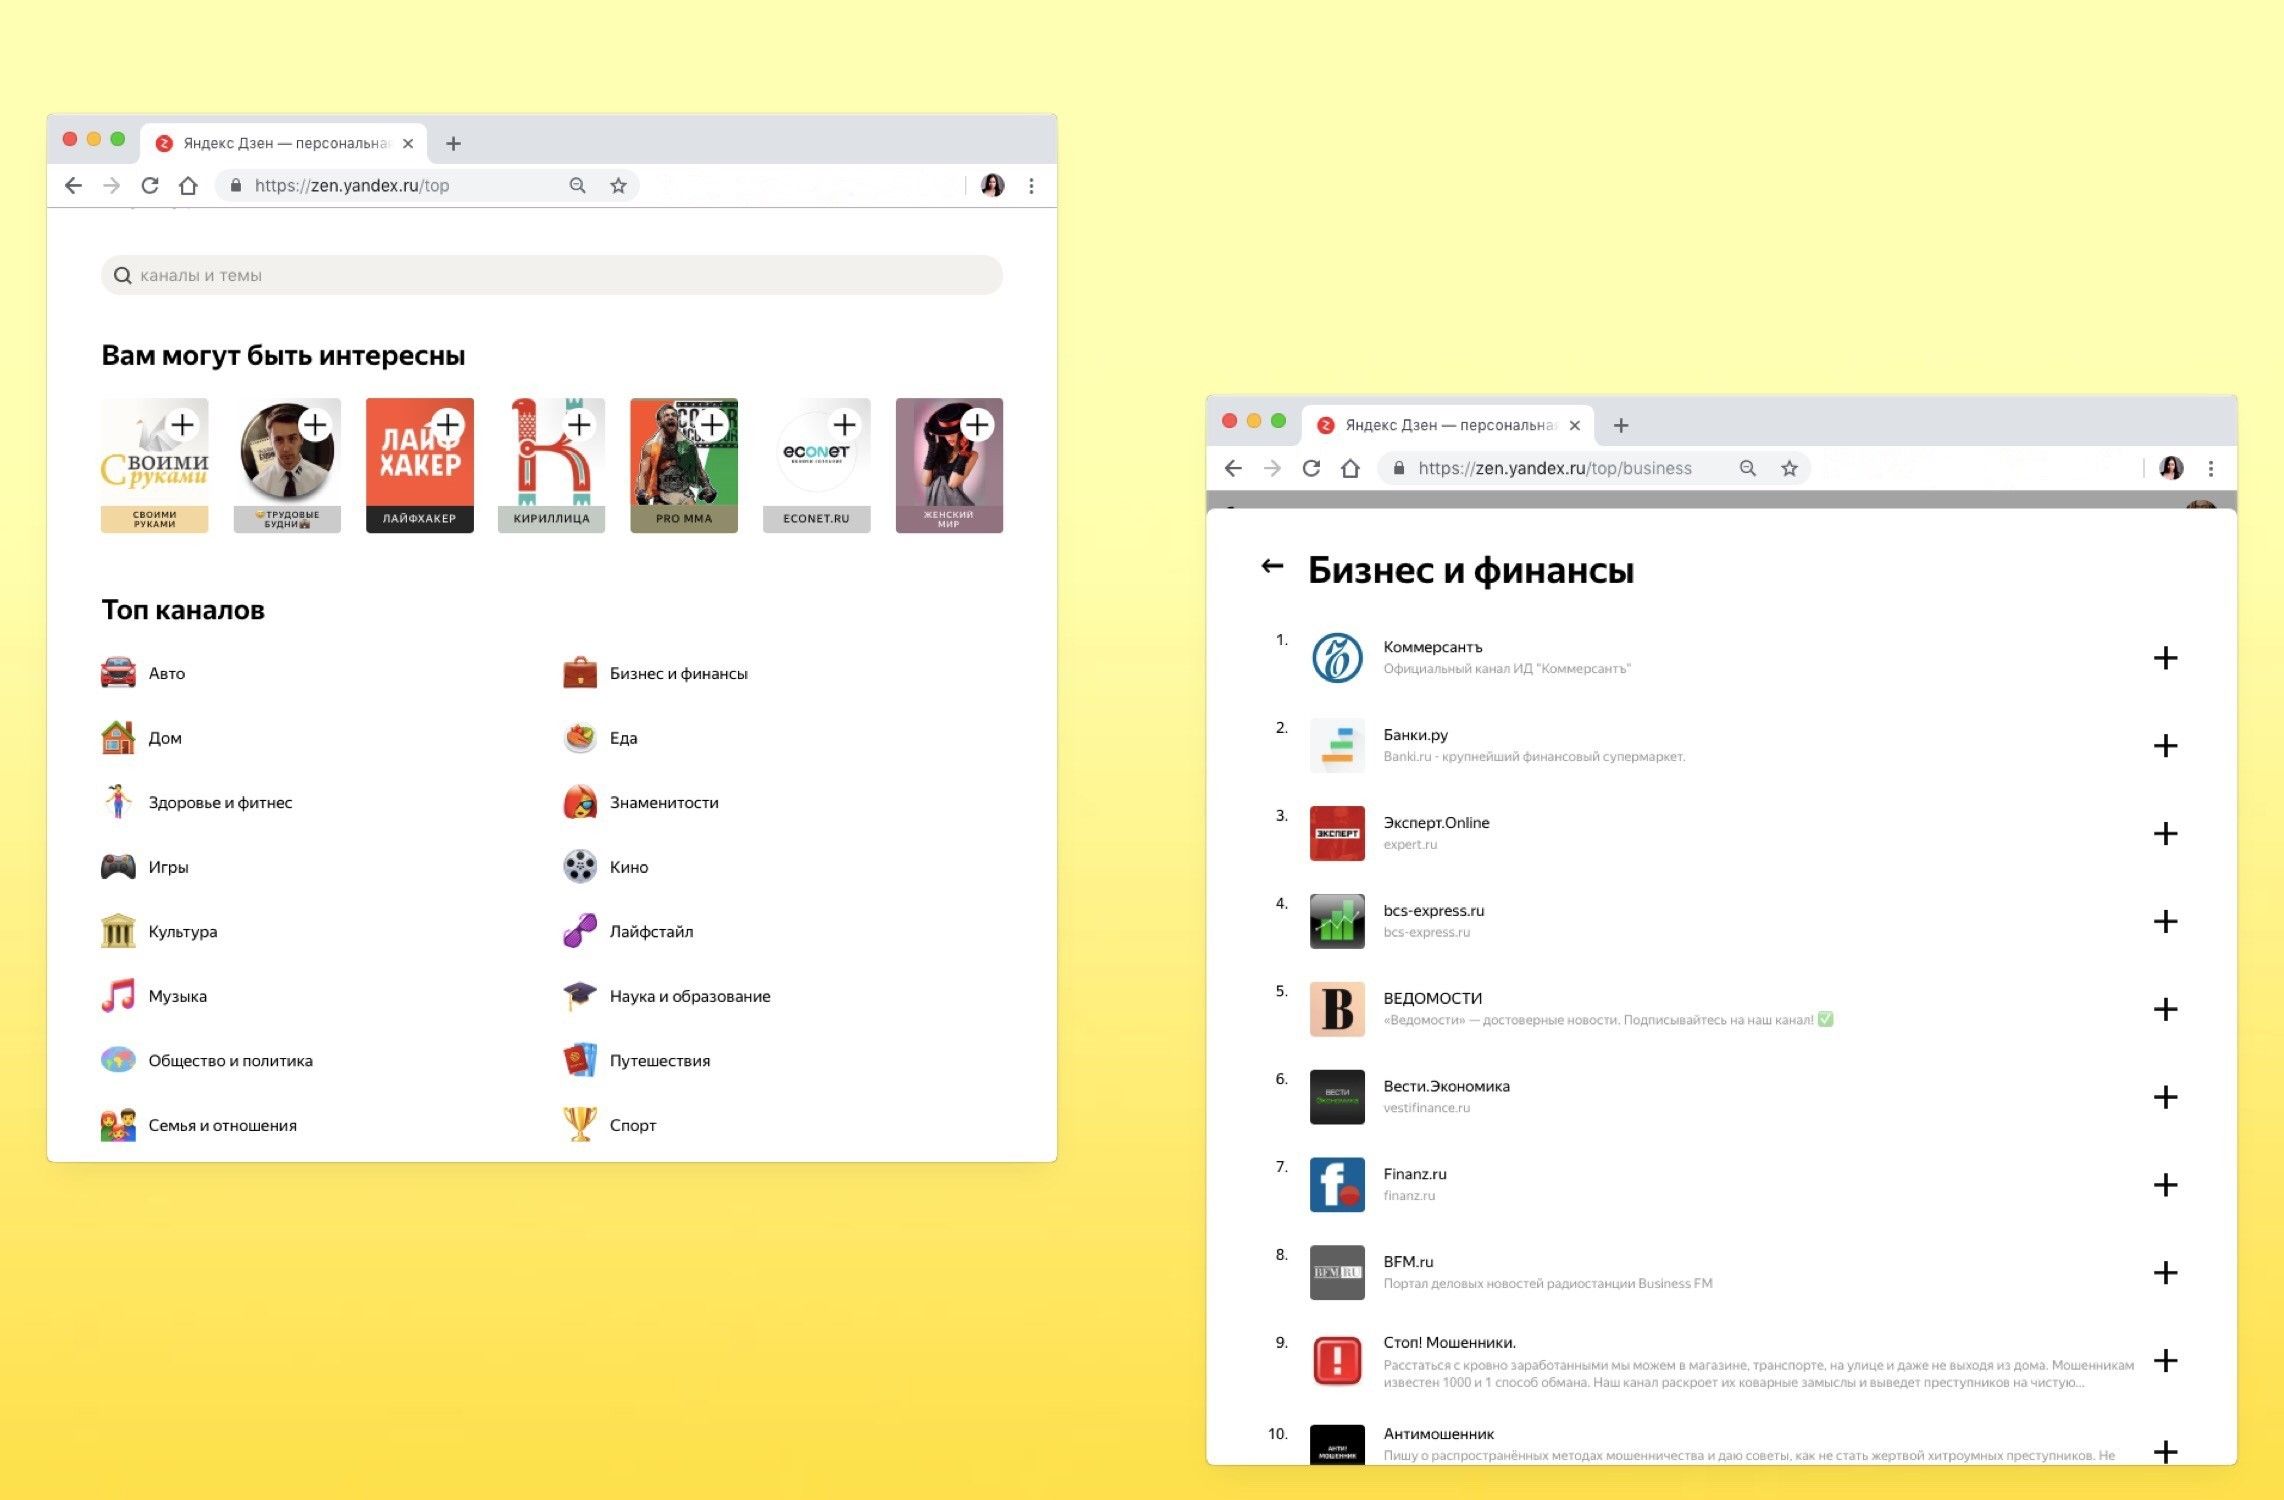Open the Лайфстайл category
The height and width of the screenshot is (1500, 2284).
point(628,931)
